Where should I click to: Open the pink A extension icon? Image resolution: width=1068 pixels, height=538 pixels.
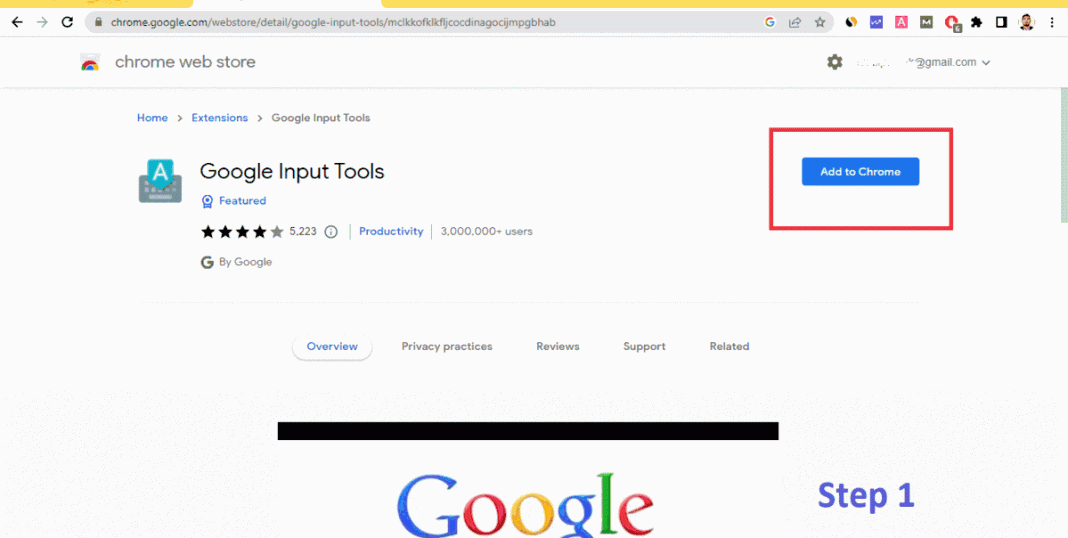[901, 22]
